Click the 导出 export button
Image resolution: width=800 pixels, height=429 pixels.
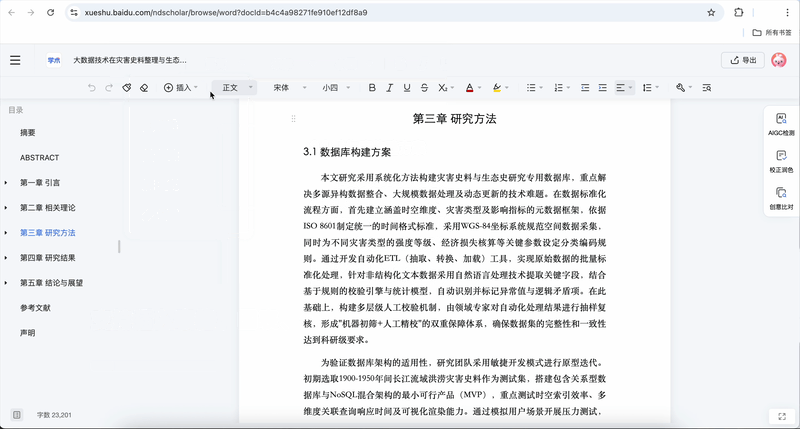pyautogui.click(x=743, y=60)
